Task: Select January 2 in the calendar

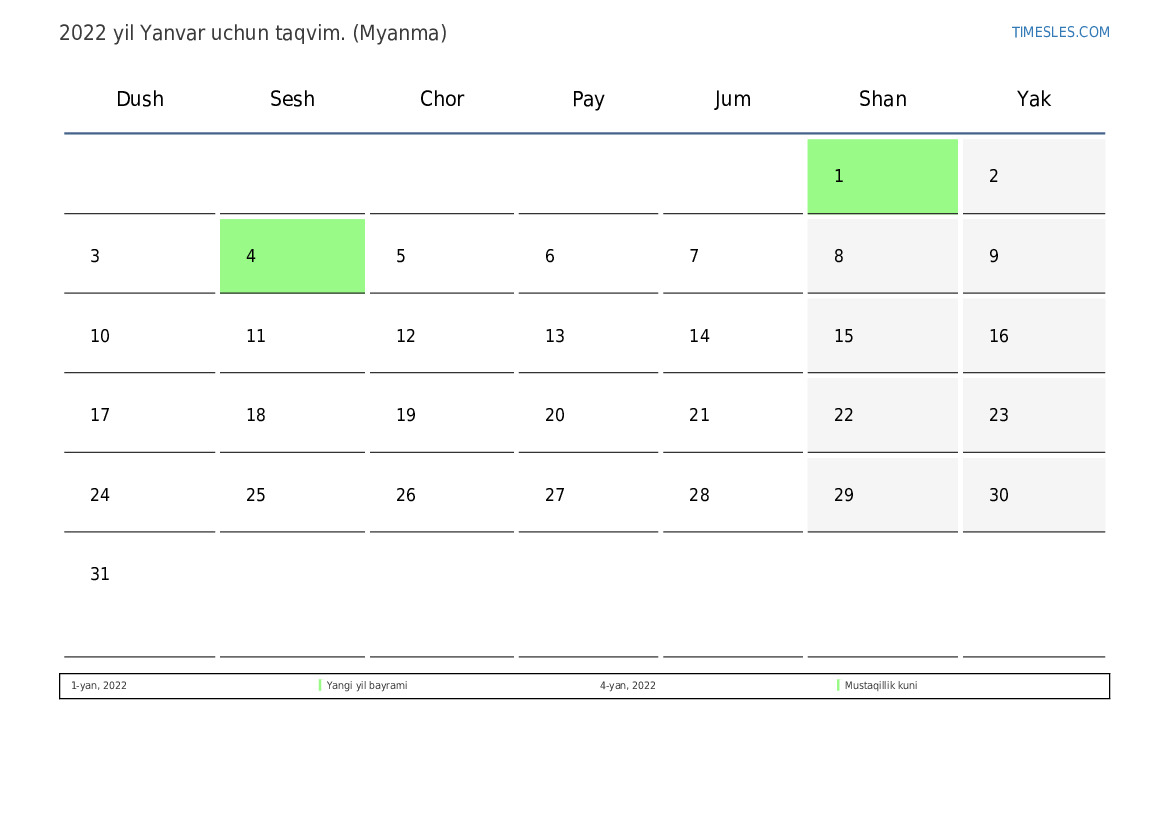Action: click(x=1033, y=176)
